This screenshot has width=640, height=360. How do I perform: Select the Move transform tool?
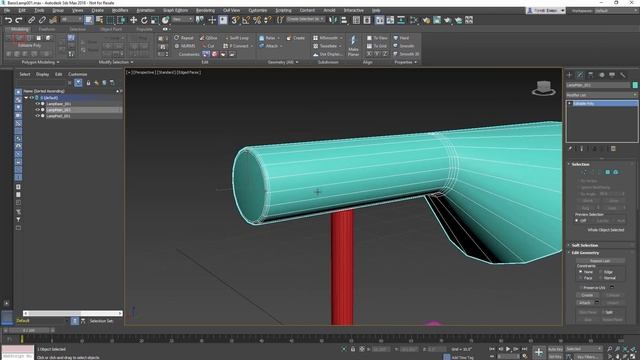133,20
